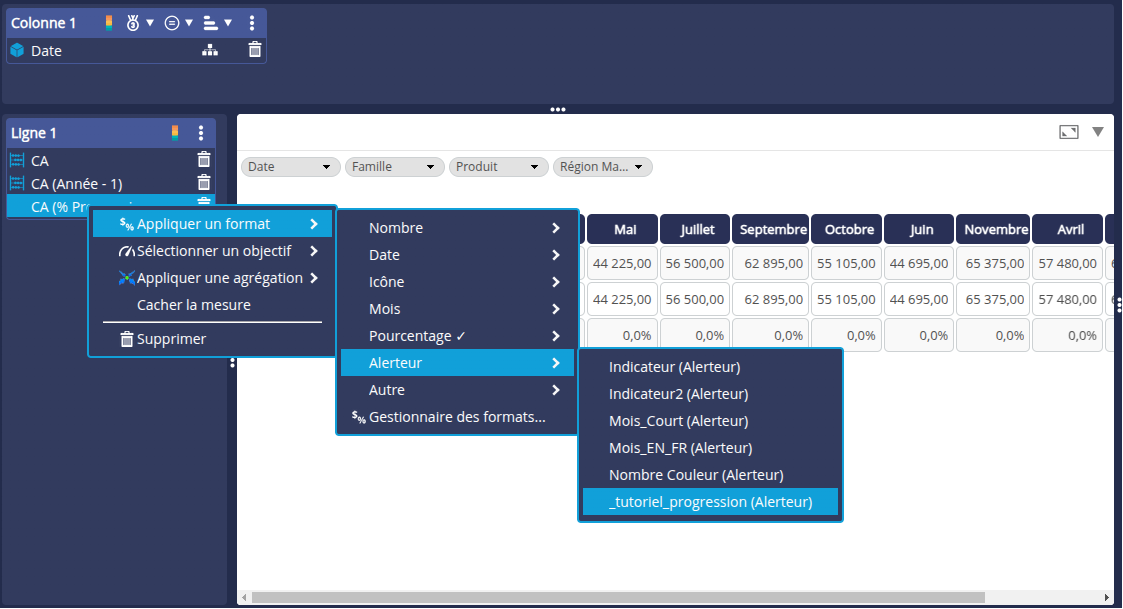The image size is (1123, 609).
Task: Open the three-dot menu of the Ligne 1 panel
Action: coord(201,133)
